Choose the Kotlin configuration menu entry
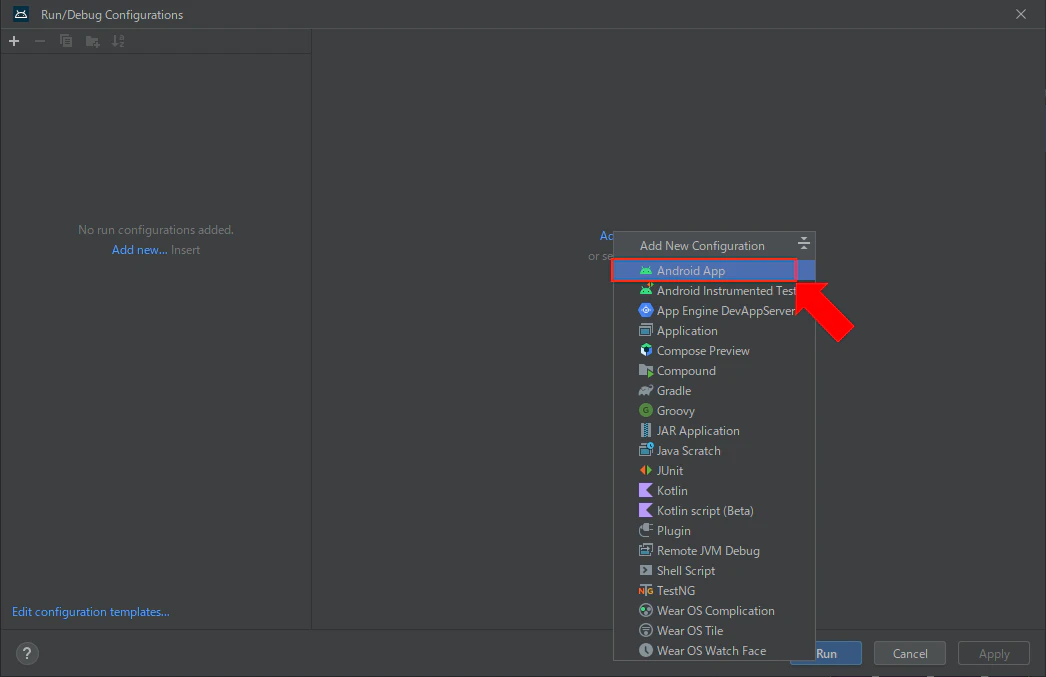The width and height of the screenshot is (1046, 677). tap(714, 491)
